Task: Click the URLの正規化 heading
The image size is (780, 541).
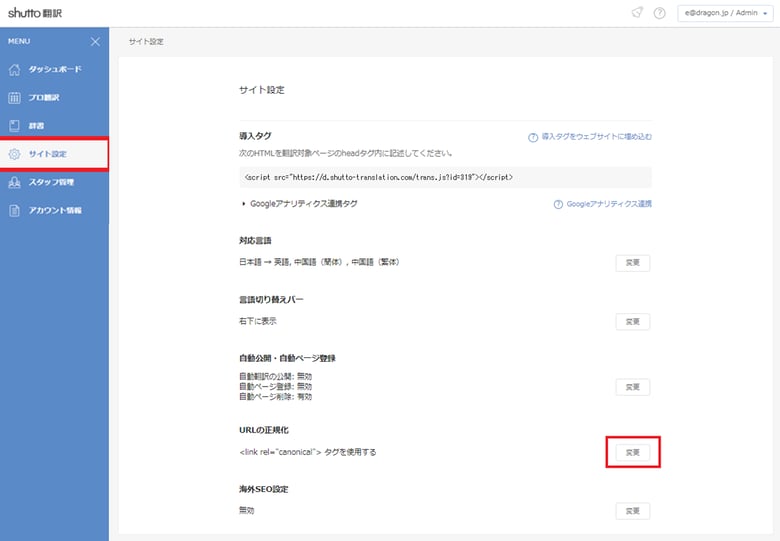Action: pyautogui.click(x=264, y=430)
